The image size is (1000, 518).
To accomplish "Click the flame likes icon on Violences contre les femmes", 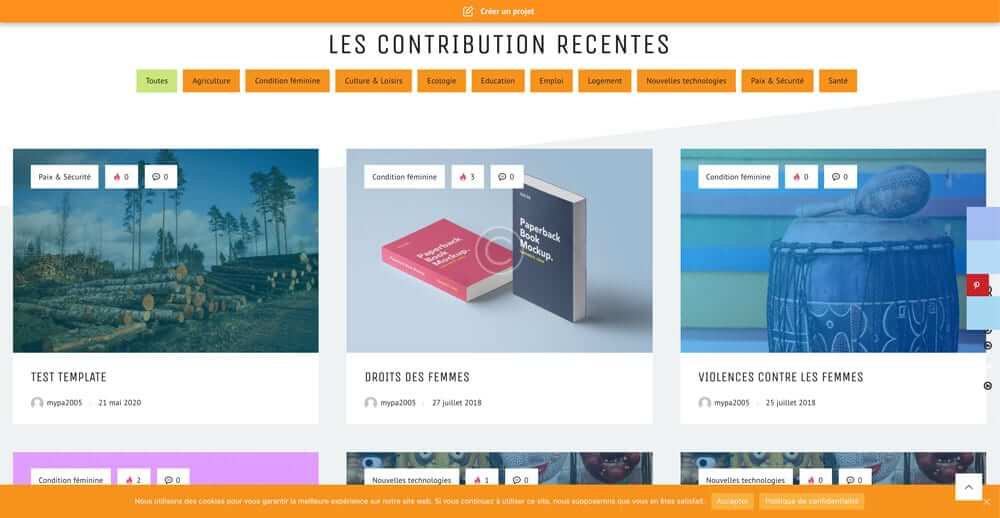I will [797, 177].
